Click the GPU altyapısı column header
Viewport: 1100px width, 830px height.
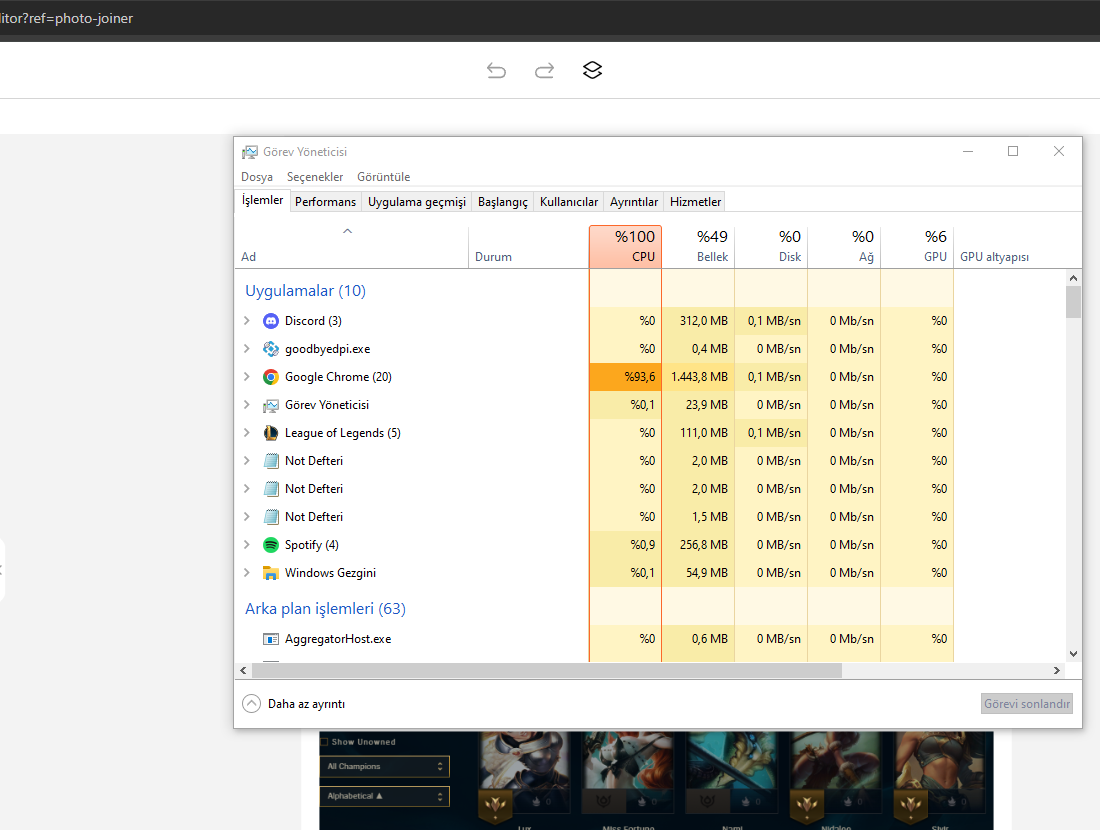1009,246
